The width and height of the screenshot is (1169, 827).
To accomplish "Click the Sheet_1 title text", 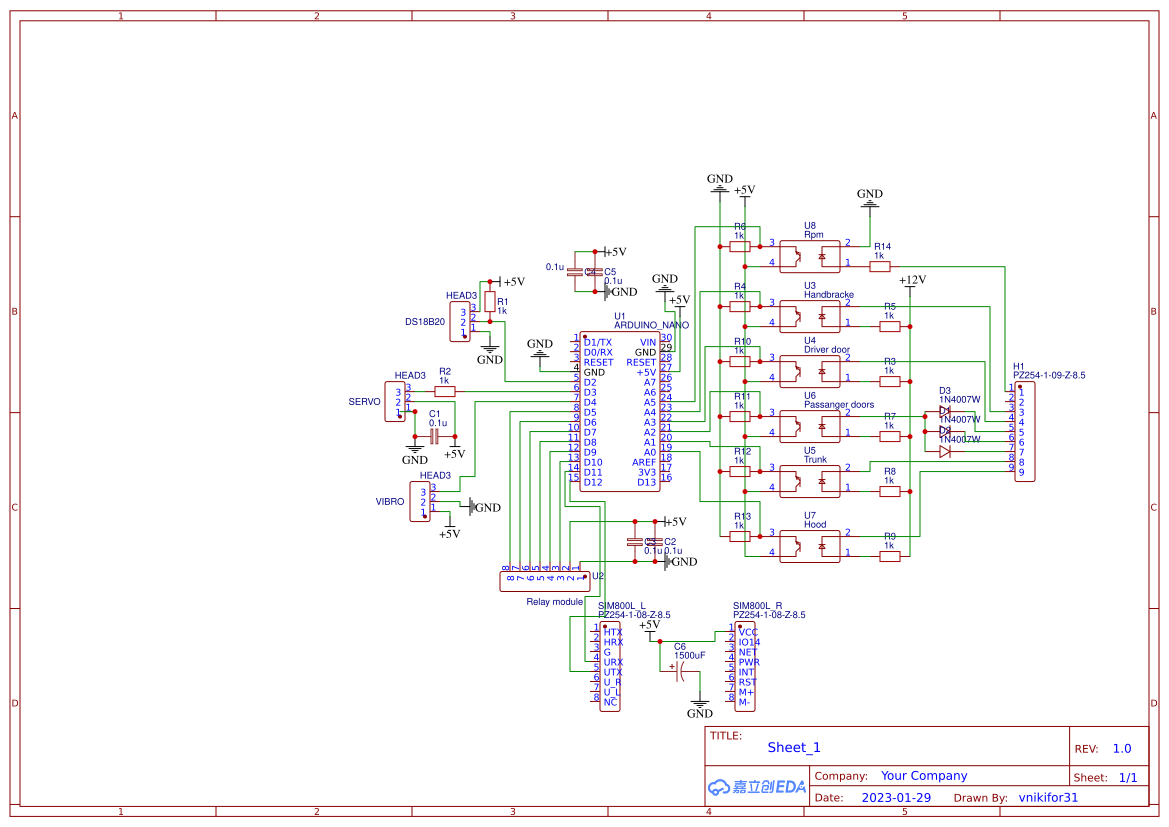I will pos(792,747).
